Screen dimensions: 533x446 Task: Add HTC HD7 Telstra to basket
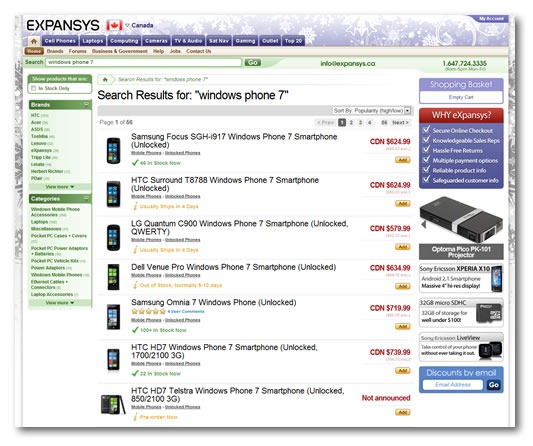(x=402, y=412)
